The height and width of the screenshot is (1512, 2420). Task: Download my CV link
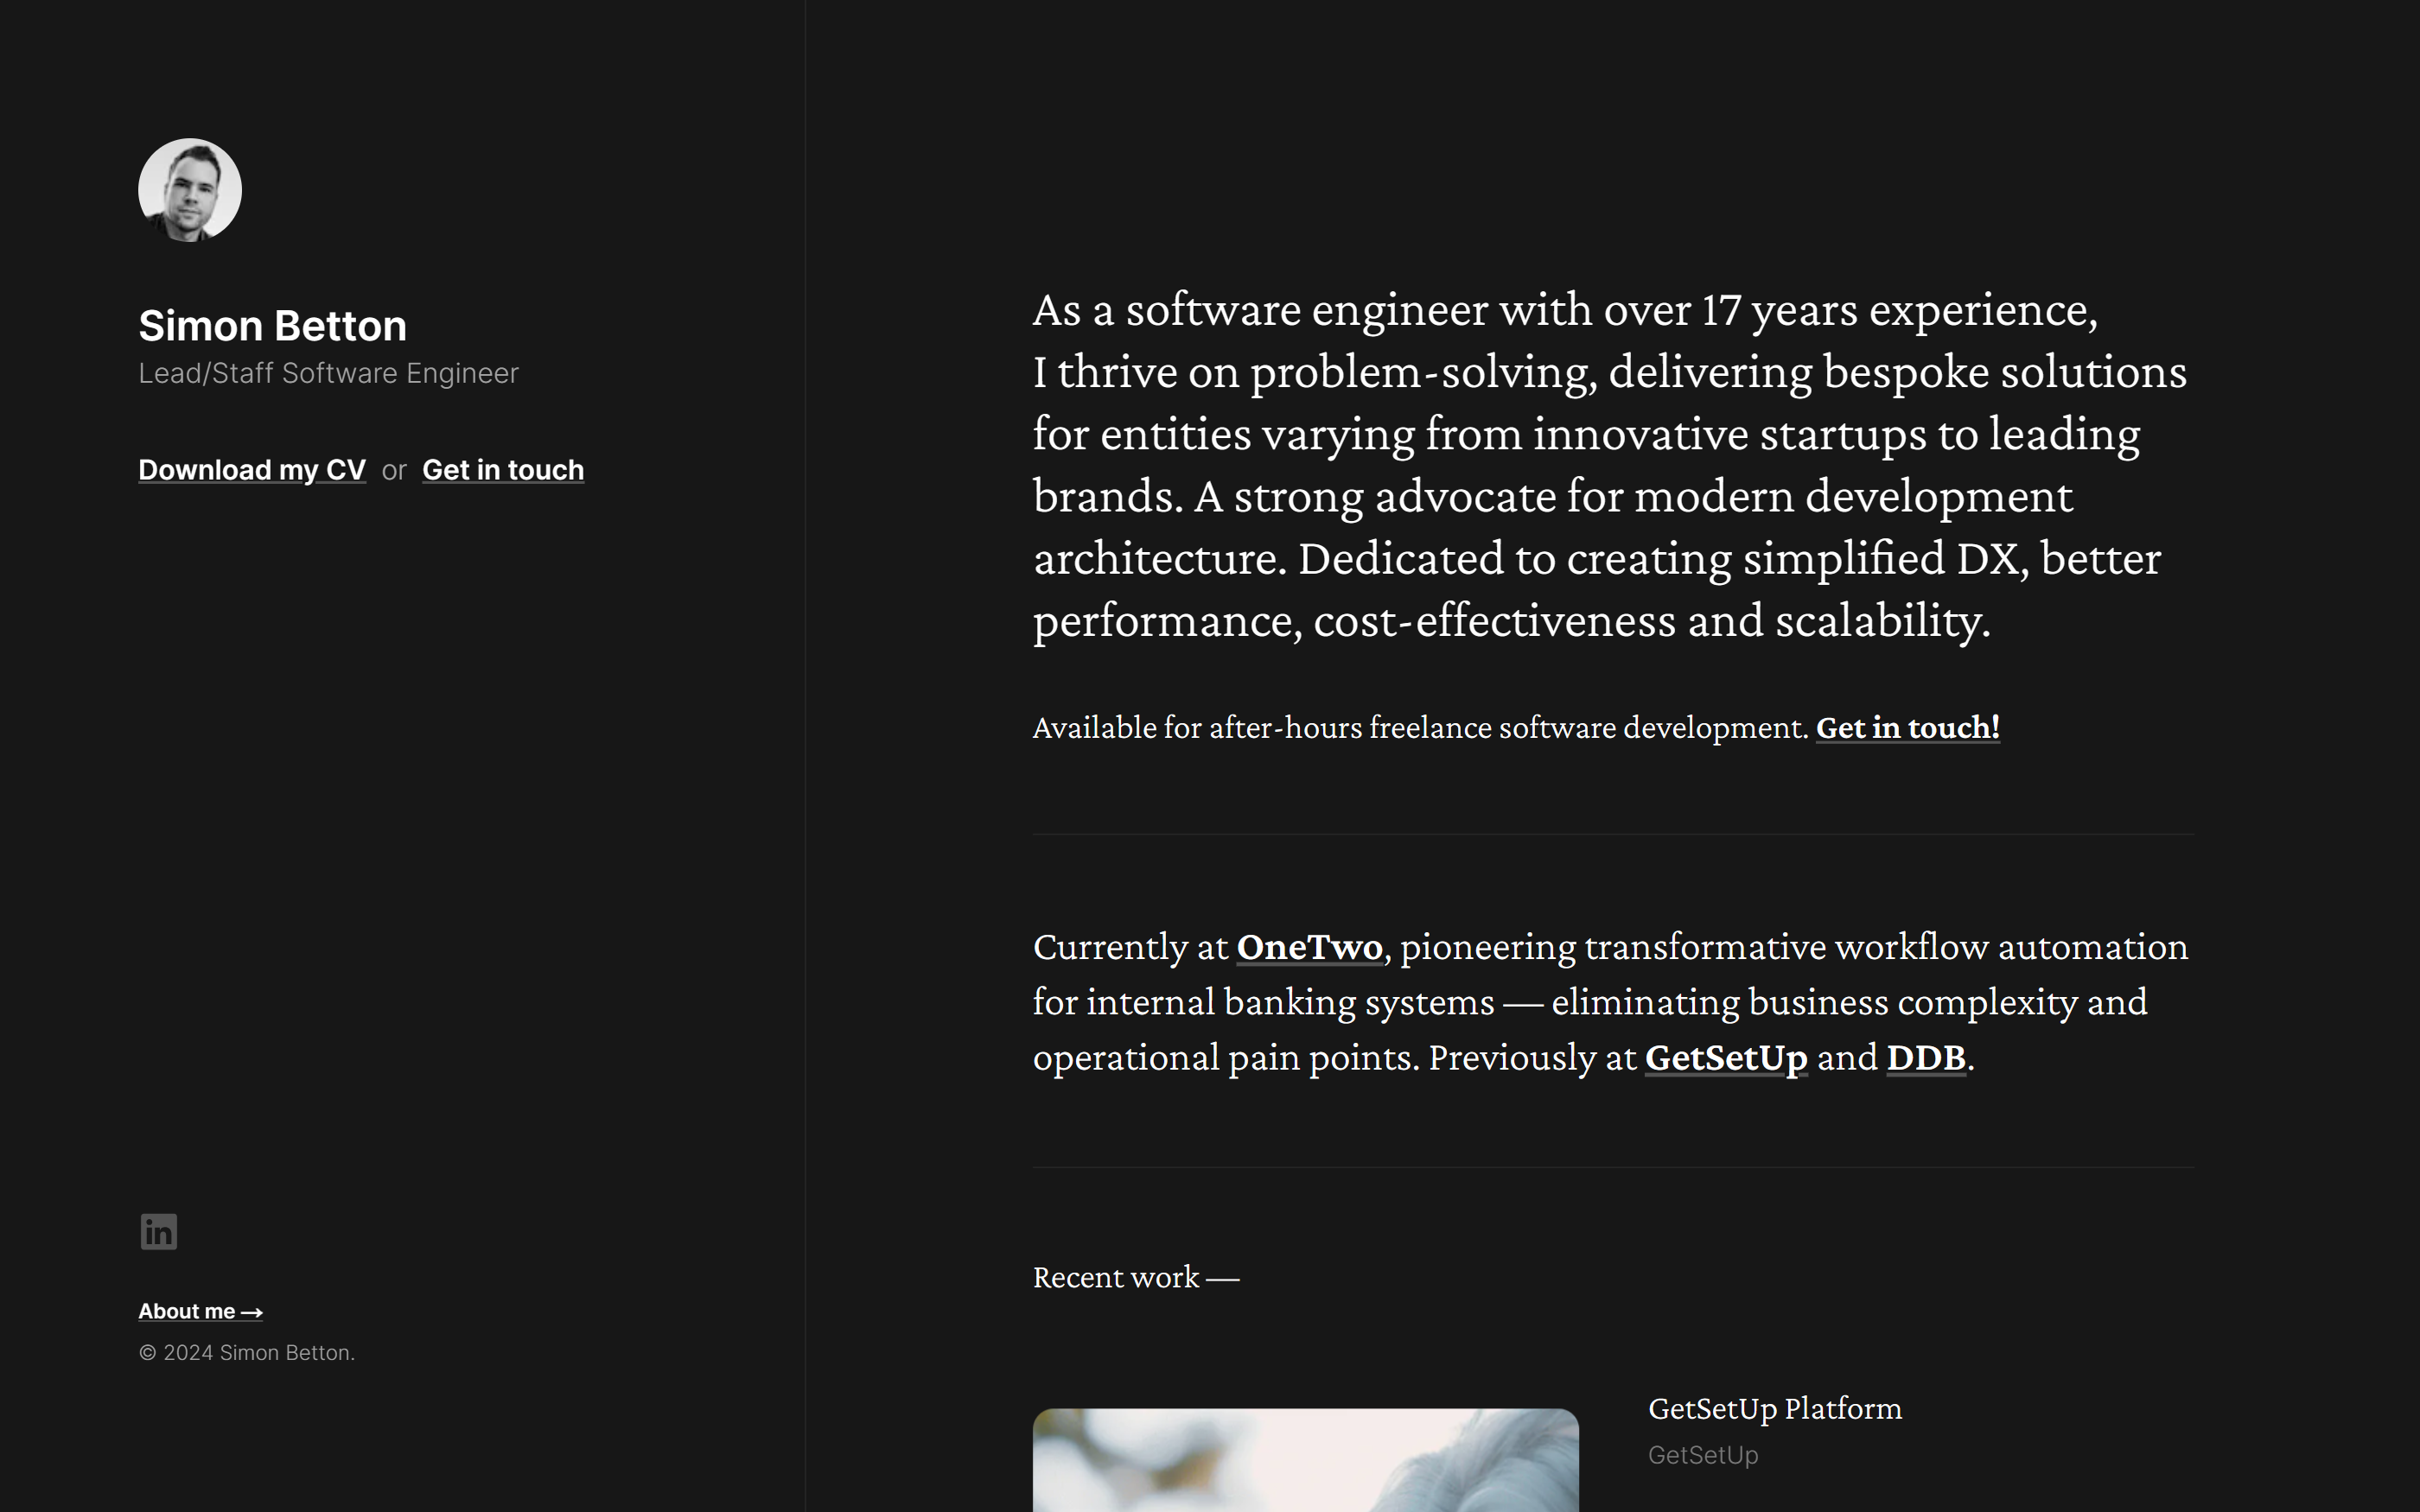(x=252, y=470)
